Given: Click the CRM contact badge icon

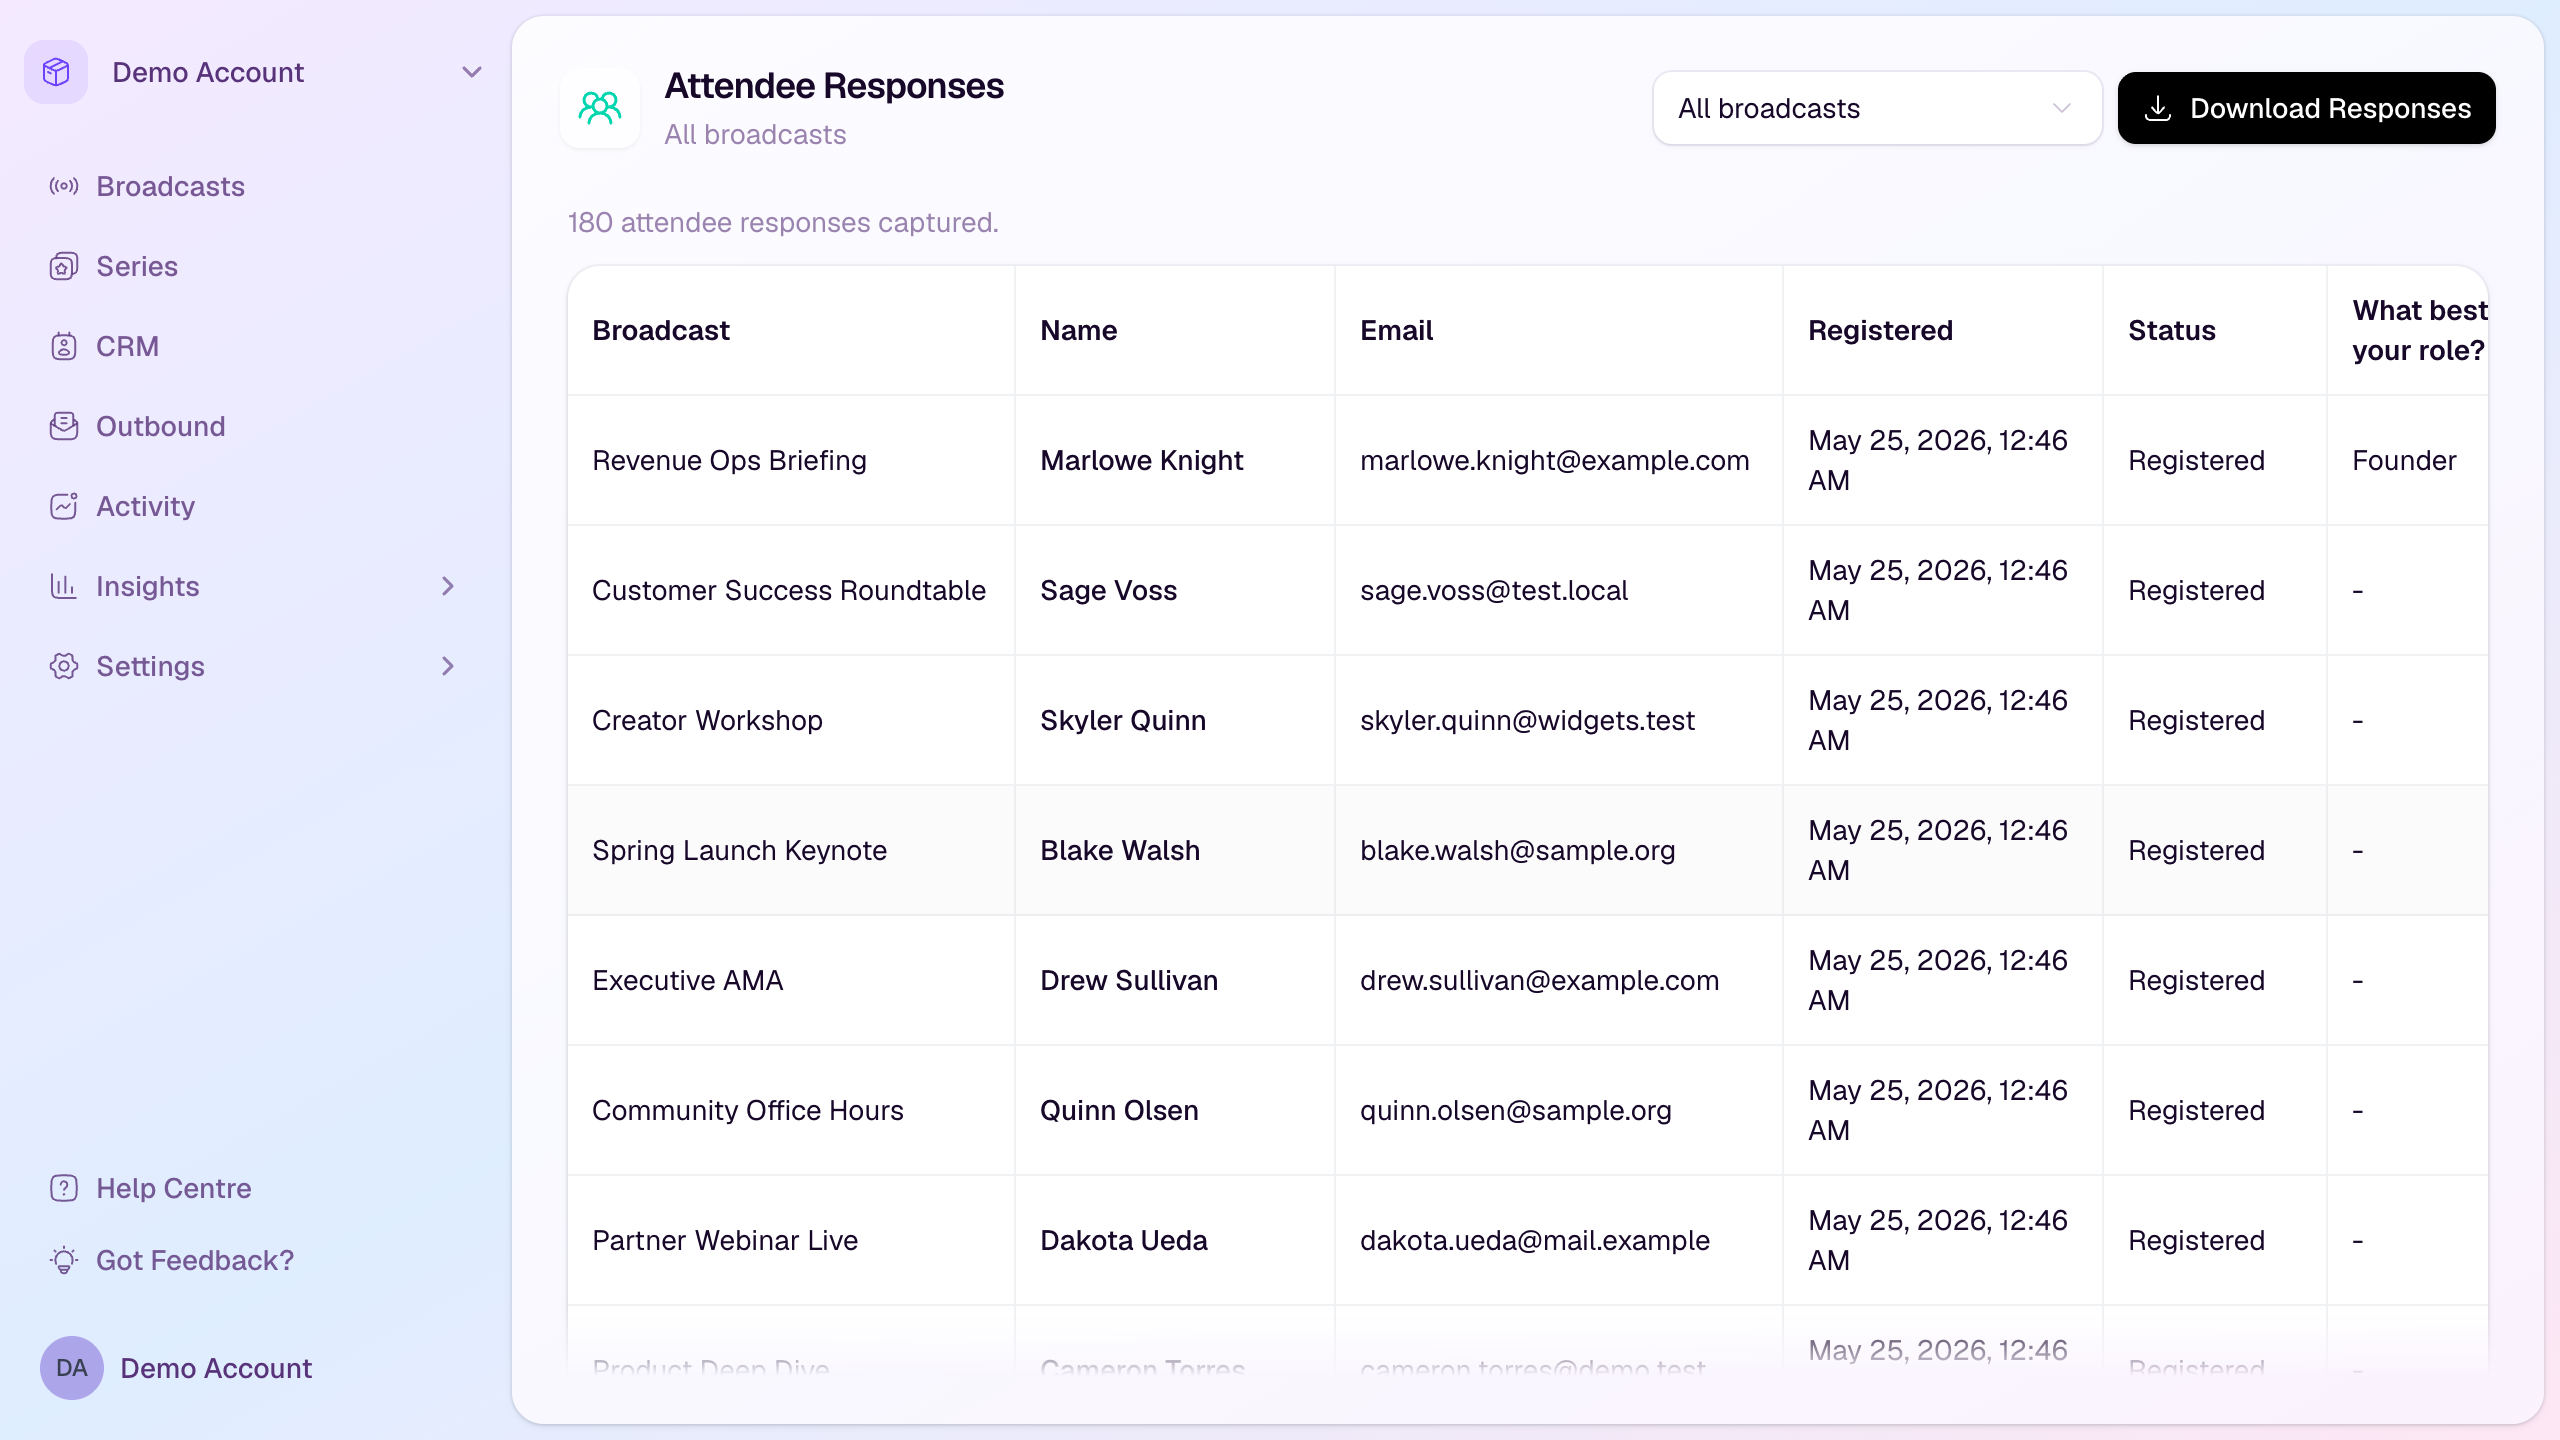Looking at the screenshot, I should (64, 346).
